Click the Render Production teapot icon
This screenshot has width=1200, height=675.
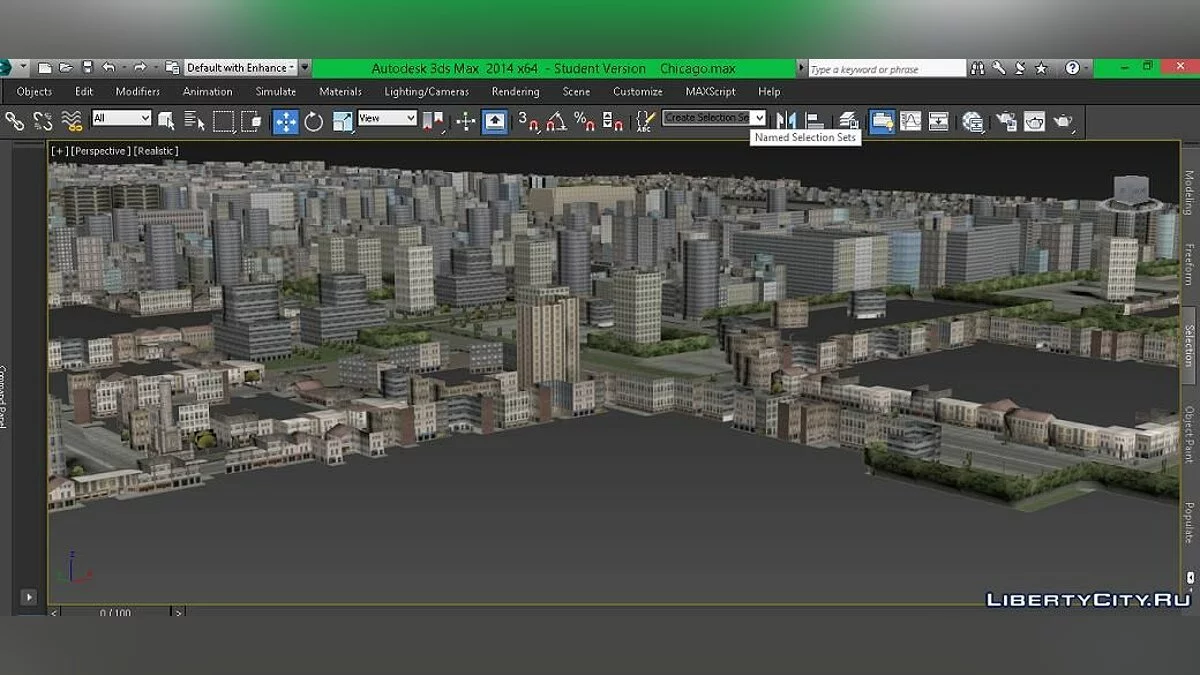point(1062,121)
